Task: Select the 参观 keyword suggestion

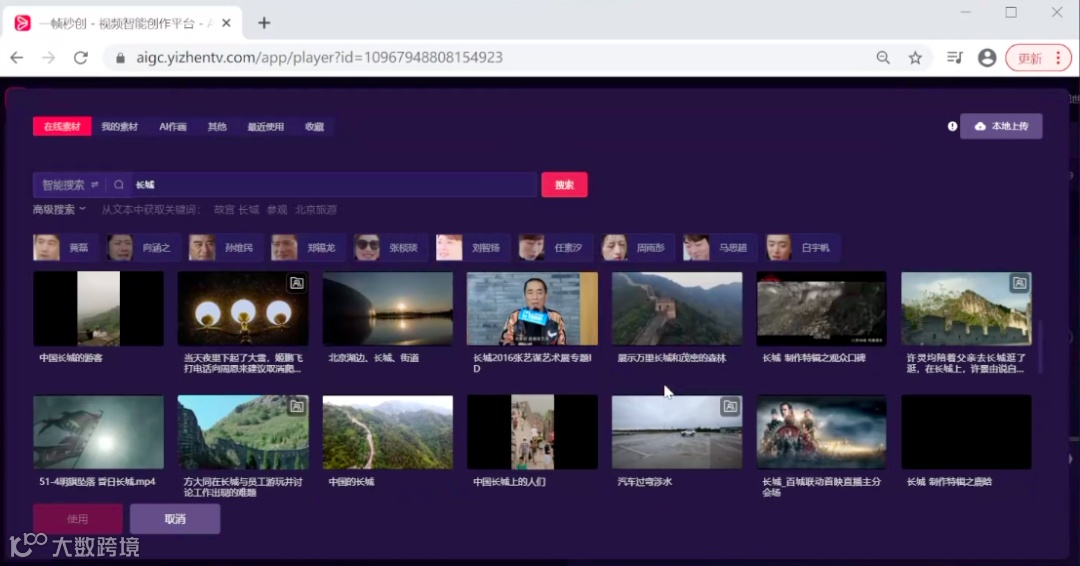Action: (x=277, y=209)
